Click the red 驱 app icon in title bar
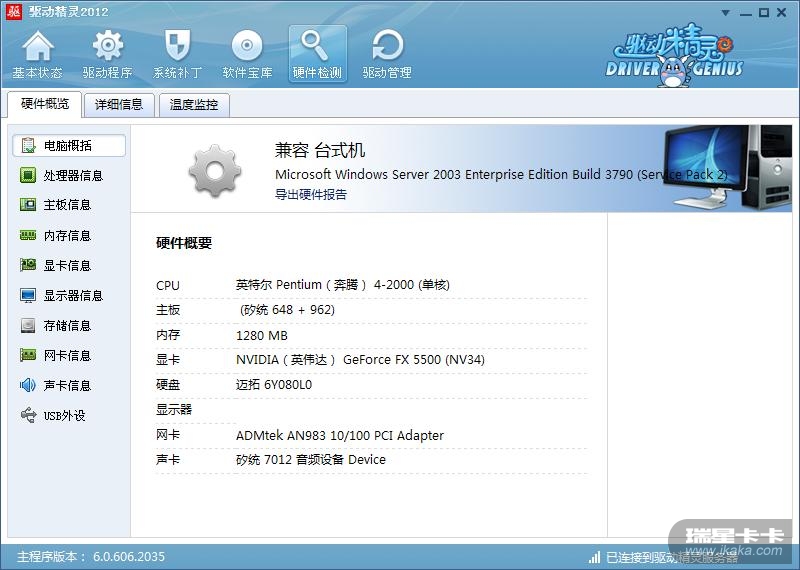 pyautogui.click(x=13, y=11)
